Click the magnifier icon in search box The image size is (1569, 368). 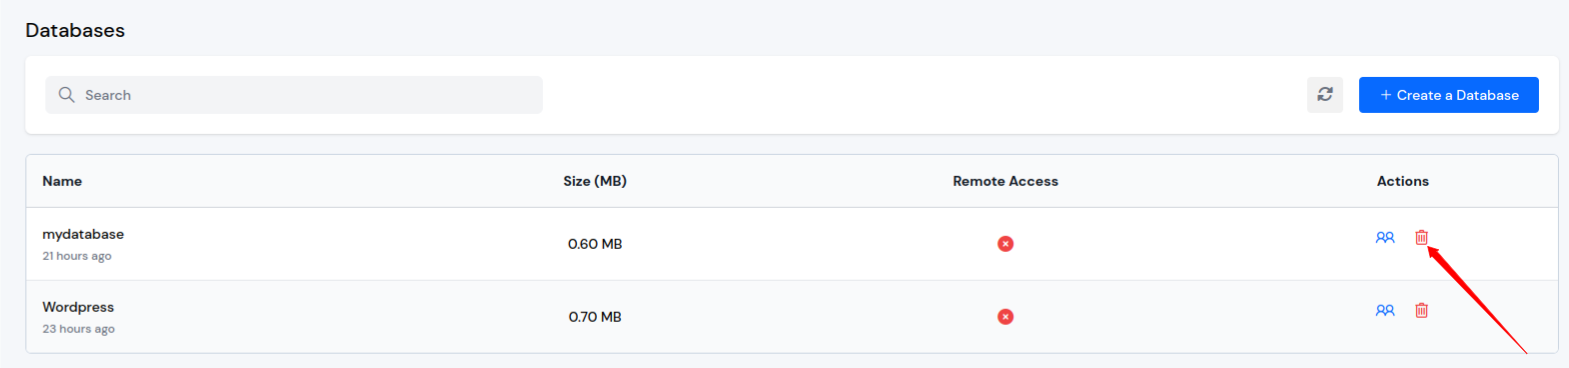click(x=67, y=95)
